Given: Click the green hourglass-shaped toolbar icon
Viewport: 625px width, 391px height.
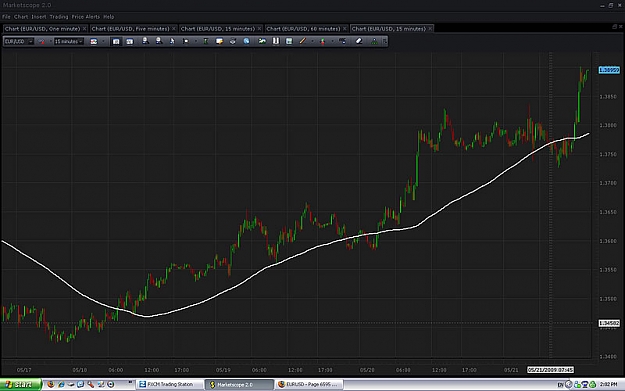Looking at the screenshot, I should click(x=206, y=41).
